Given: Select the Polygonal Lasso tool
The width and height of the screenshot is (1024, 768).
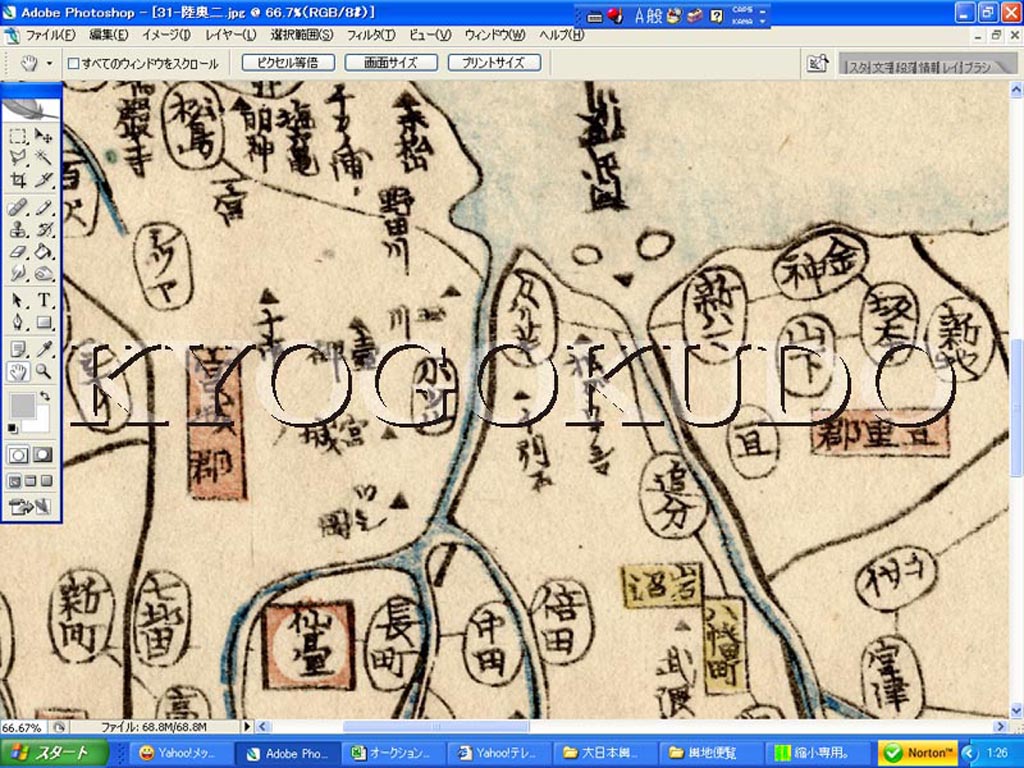Looking at the screenshot, I should pyautogui.click(x=18, y=157).
